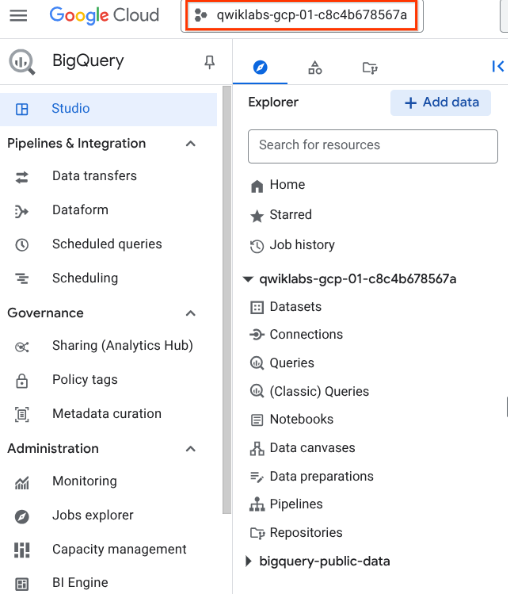Click the Scheduling lines icon
This screenshot has width=508, height=594.
coord(22,278)
